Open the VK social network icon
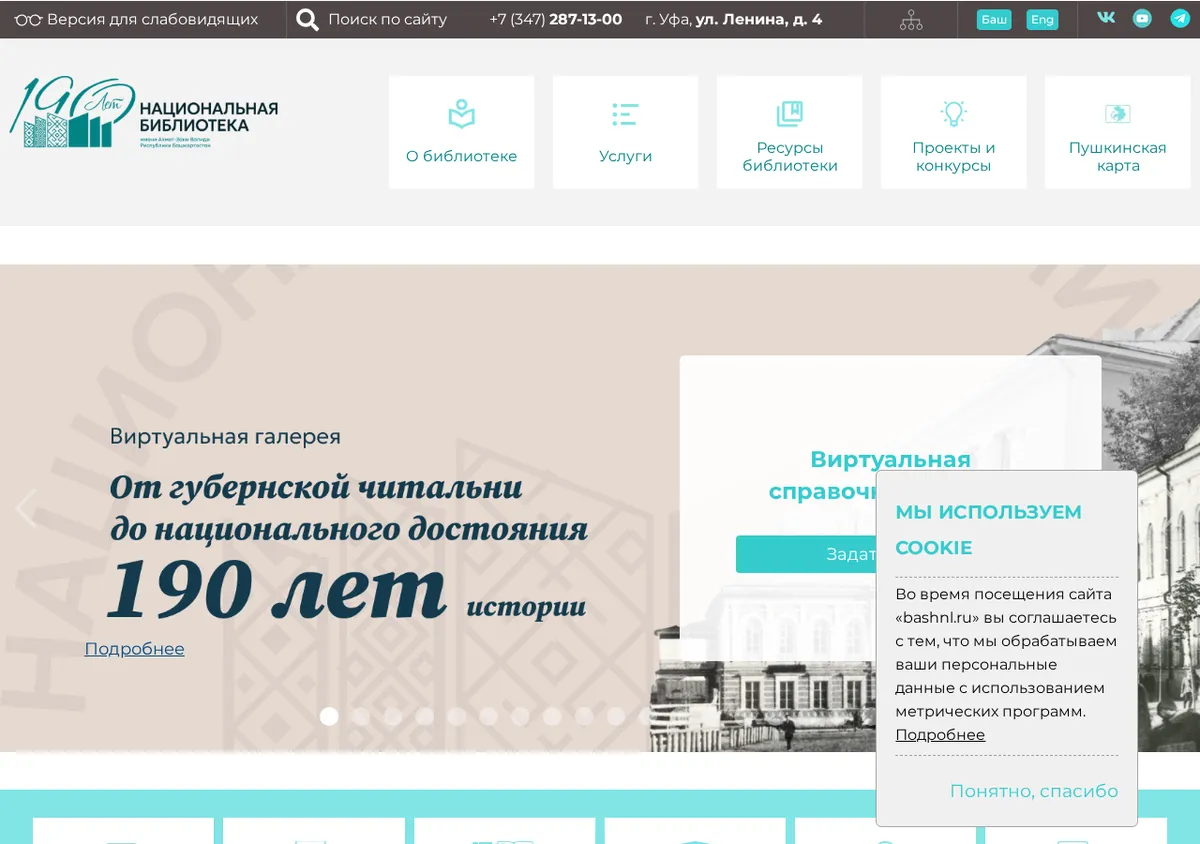Screen dimensions: 1200x844 1106,18
